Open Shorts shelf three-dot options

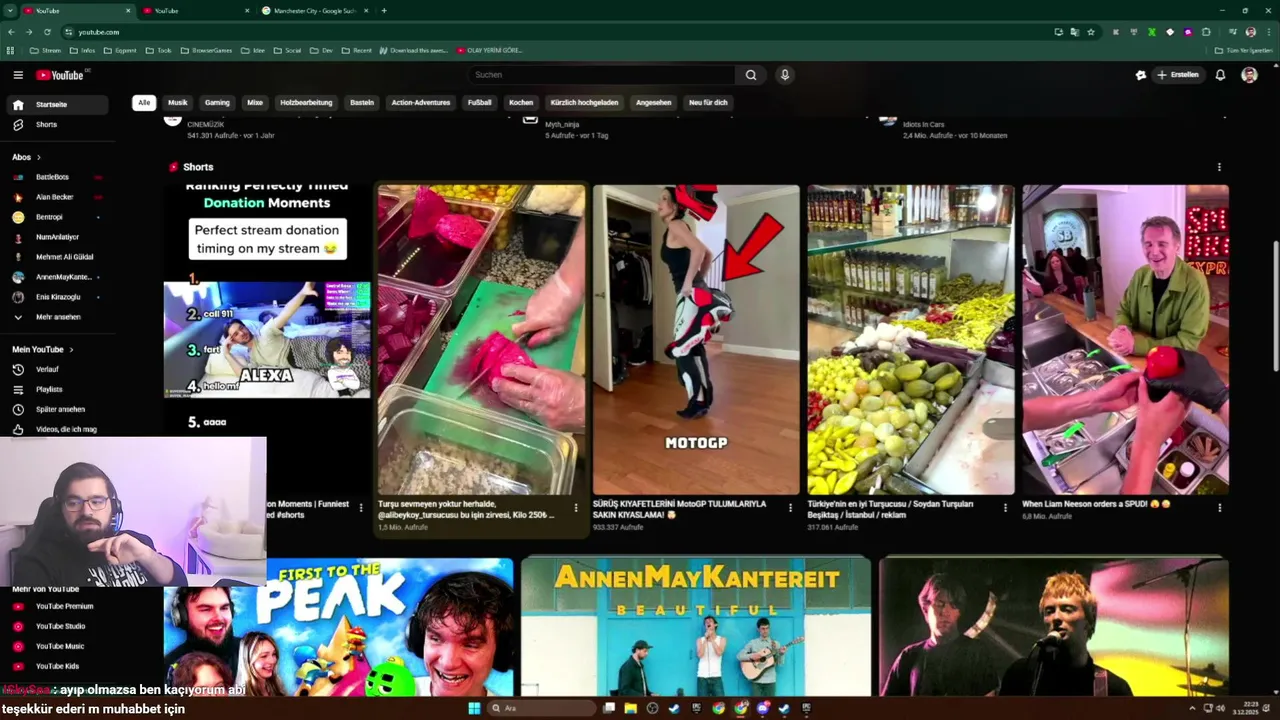1219,167
